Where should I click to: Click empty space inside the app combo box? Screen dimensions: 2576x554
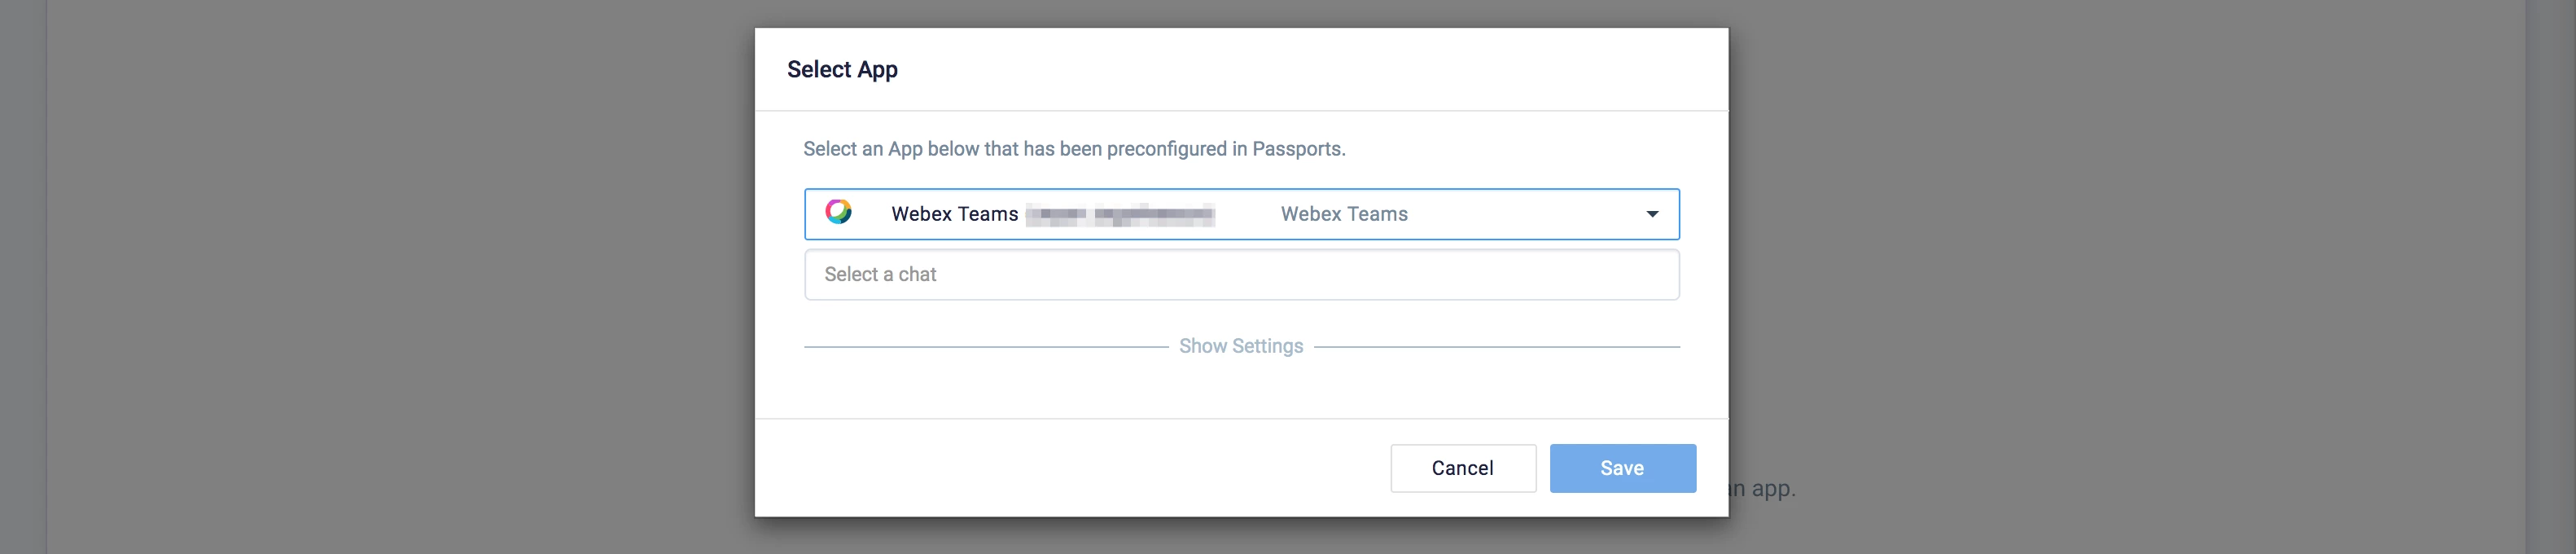click(x=1520, y=214)
